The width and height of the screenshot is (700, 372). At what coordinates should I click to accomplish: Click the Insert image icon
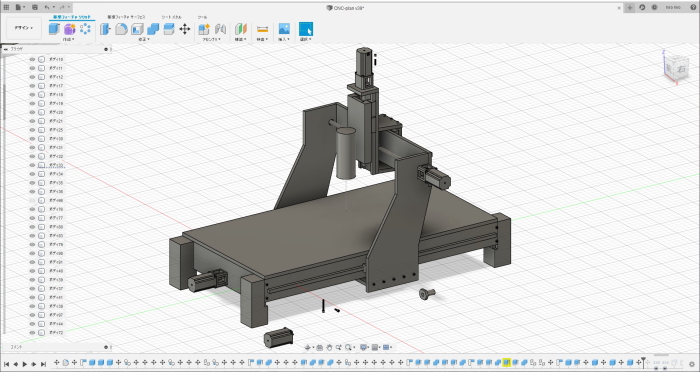[284, 29]
